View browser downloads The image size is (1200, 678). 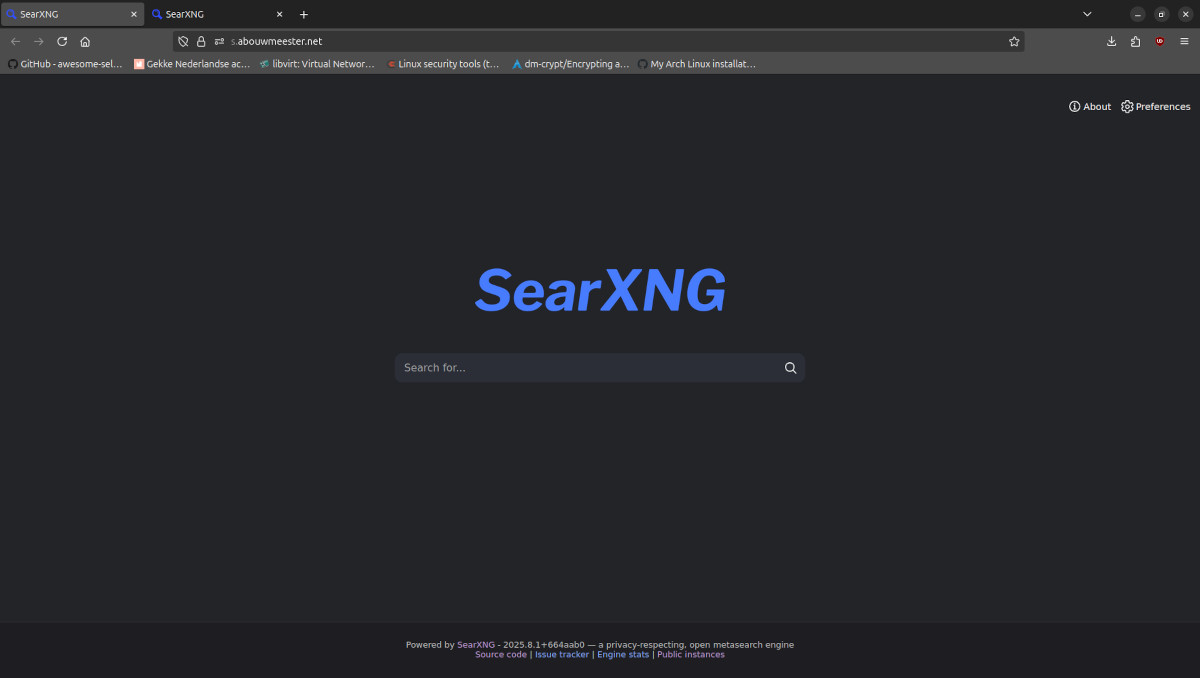point(1111,41)
